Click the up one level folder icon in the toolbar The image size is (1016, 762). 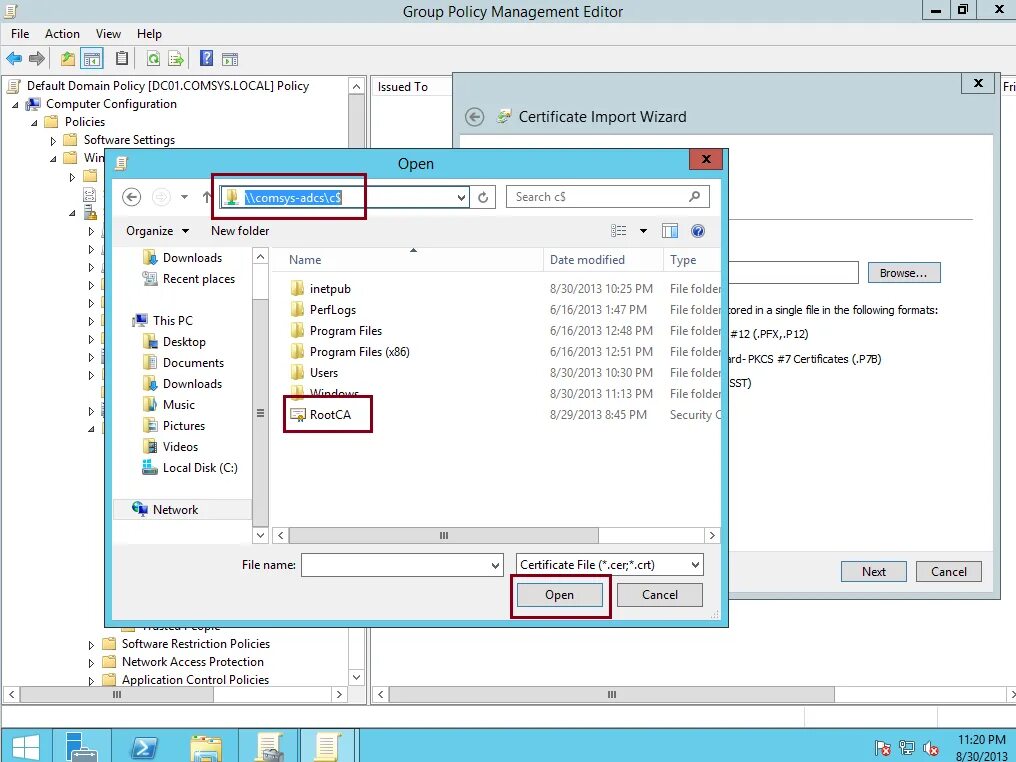pos(67,59)
